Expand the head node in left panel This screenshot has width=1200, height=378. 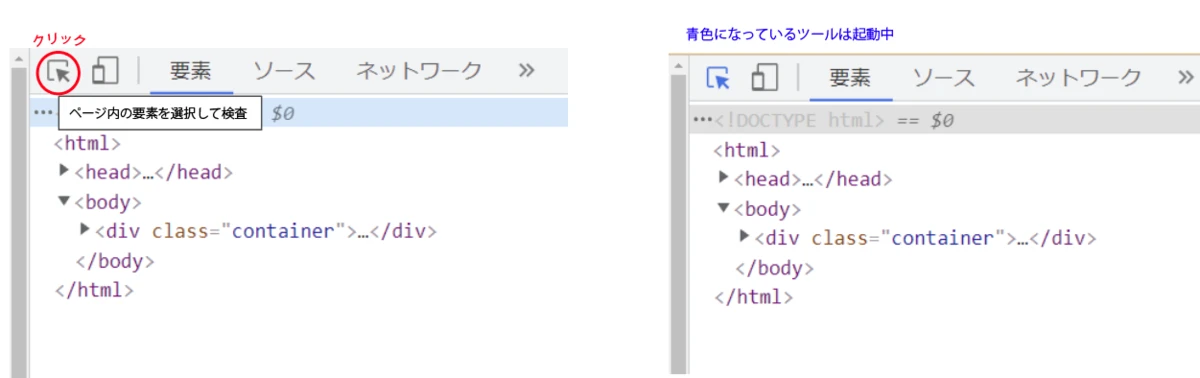65,171
